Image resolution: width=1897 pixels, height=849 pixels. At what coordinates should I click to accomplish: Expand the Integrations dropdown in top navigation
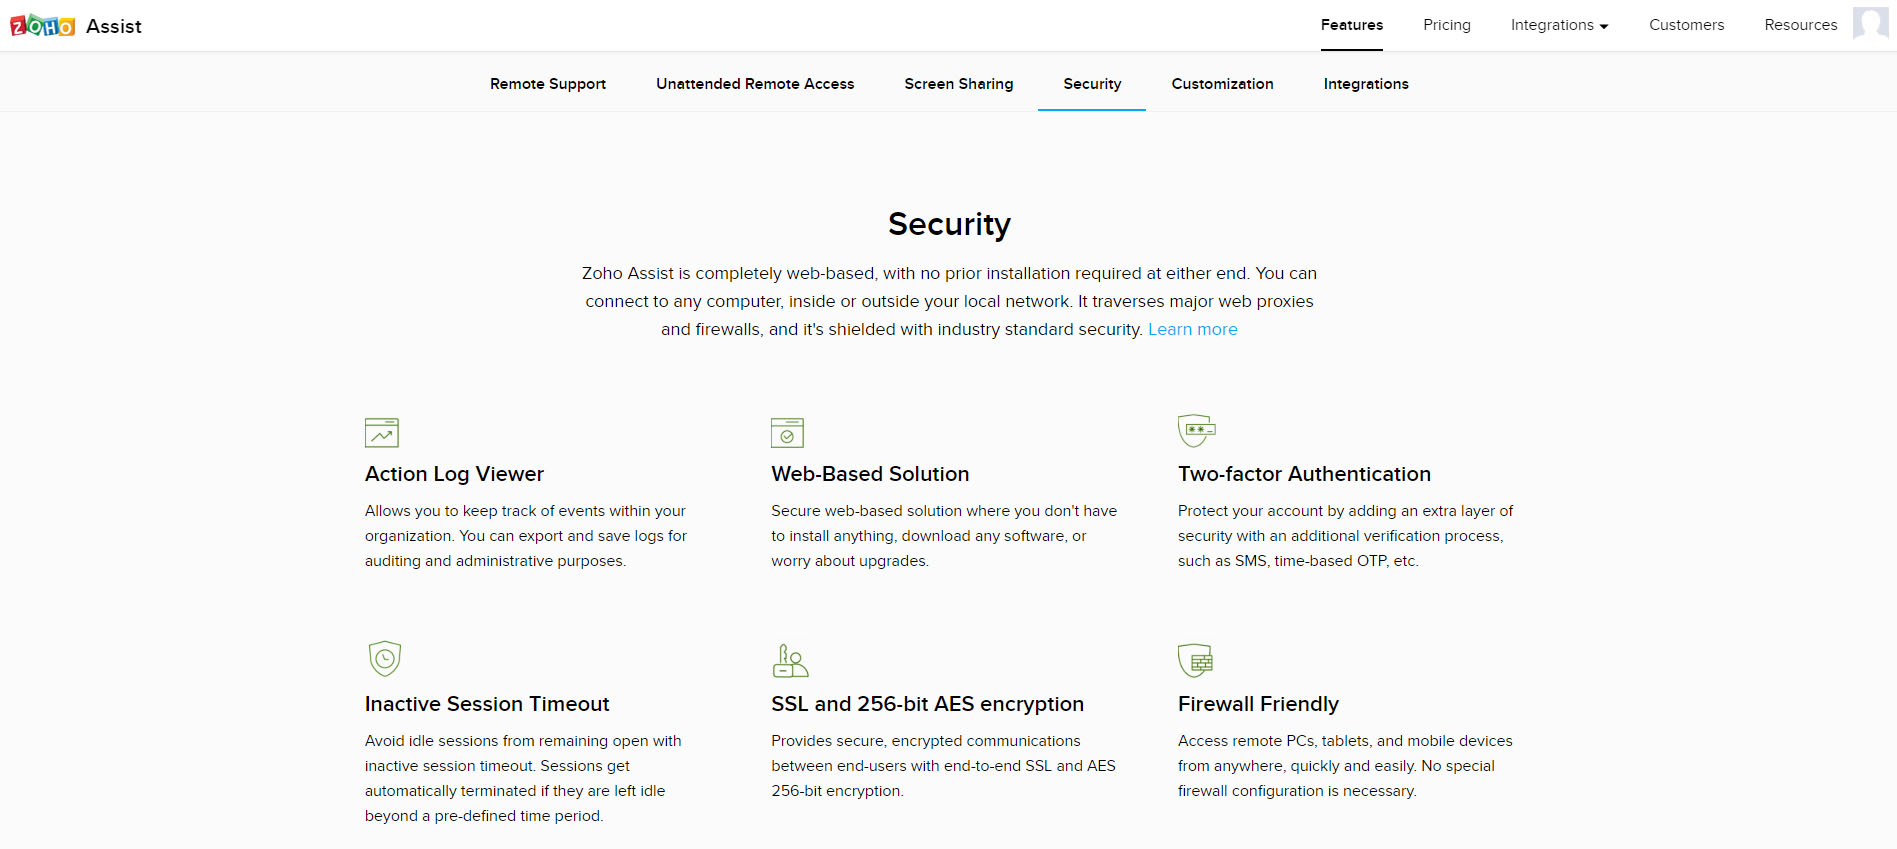point(1559,25)
